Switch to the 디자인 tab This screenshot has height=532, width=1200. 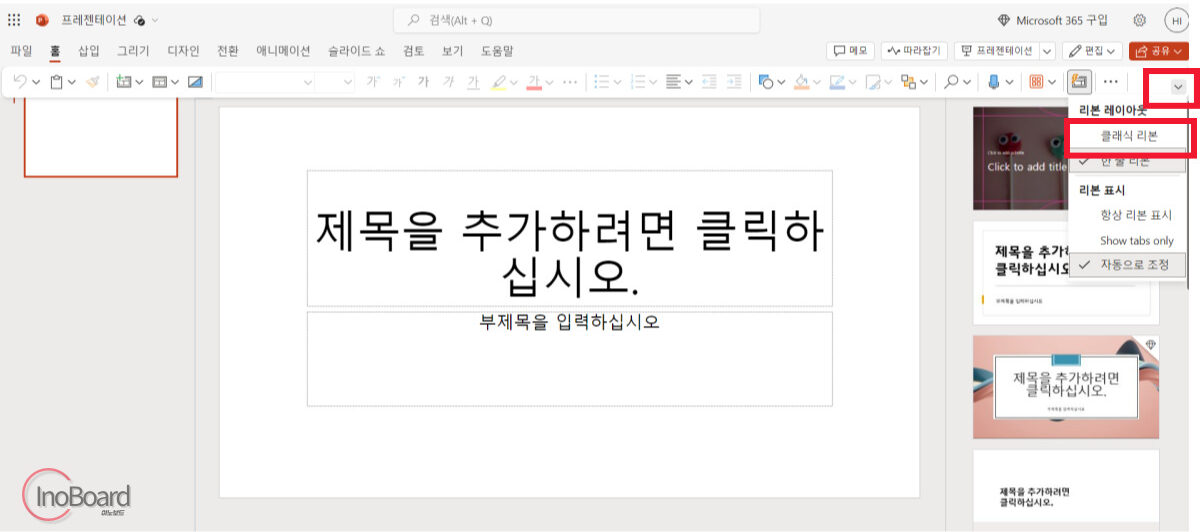click(x=184, y=50)
